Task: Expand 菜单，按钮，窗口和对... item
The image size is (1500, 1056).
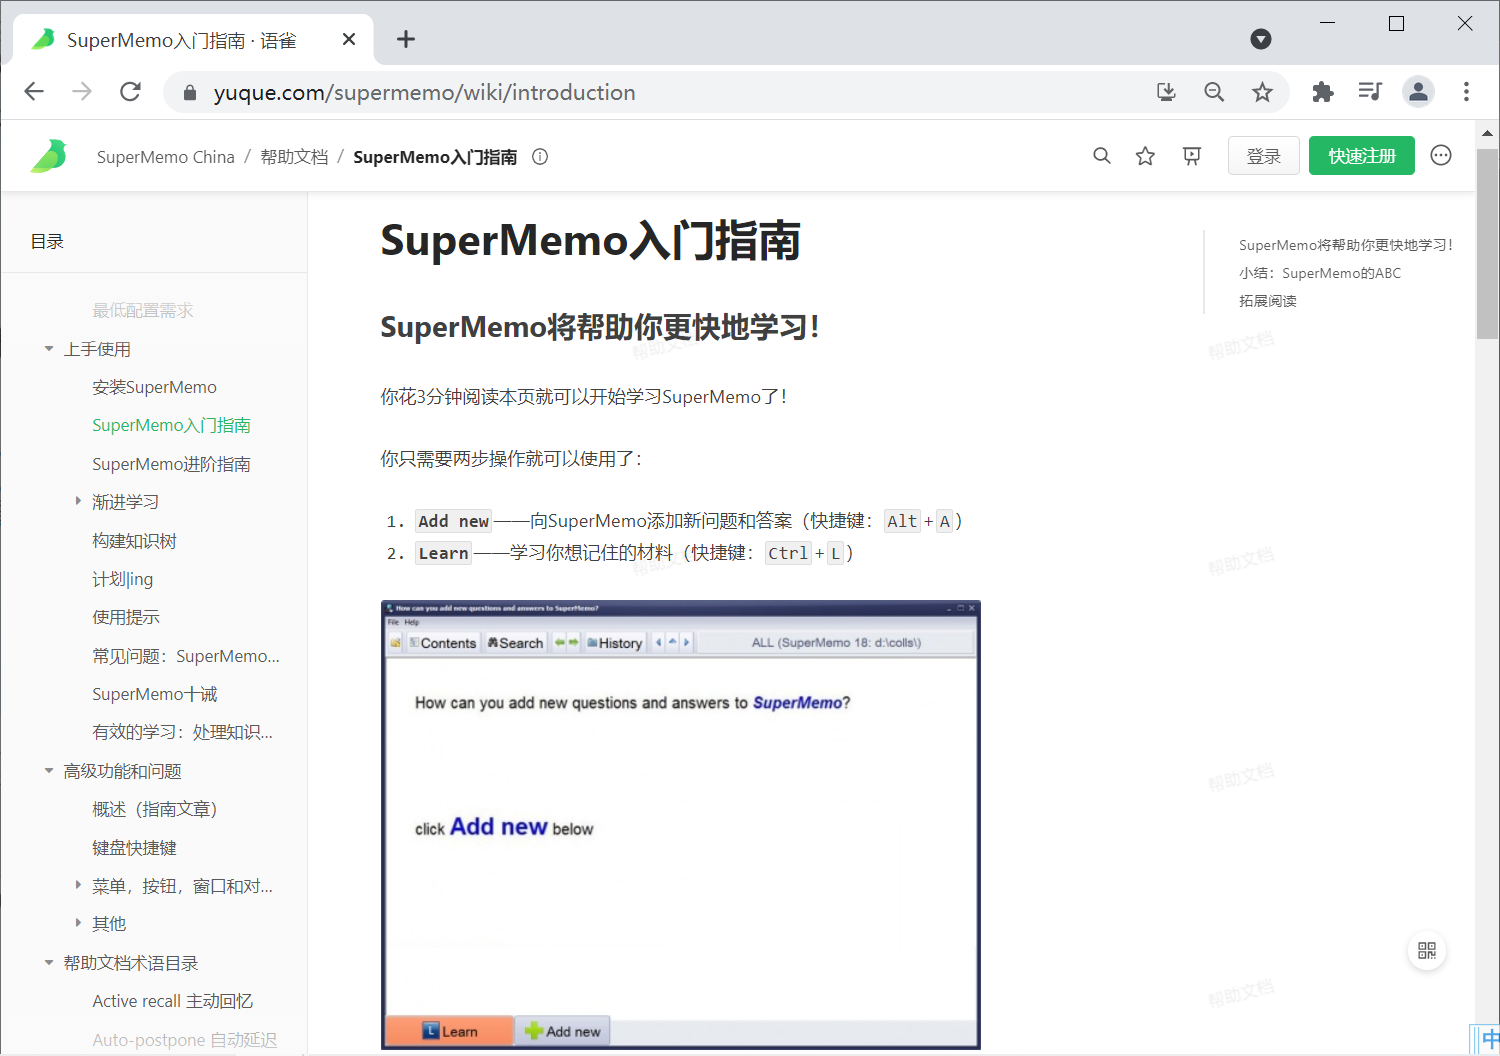Action: (78, 885)
